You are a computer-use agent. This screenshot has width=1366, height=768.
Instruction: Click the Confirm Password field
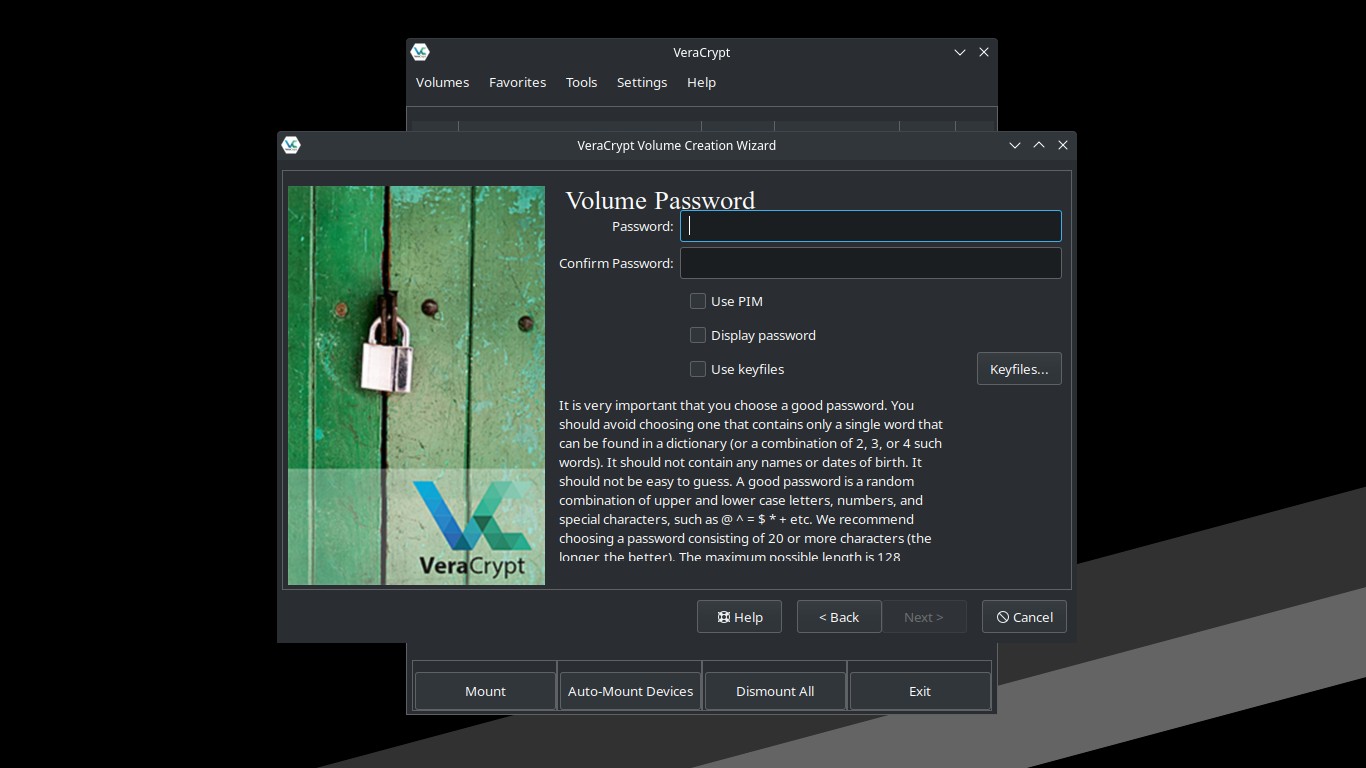pyautogui.click(x=870, y=263)
